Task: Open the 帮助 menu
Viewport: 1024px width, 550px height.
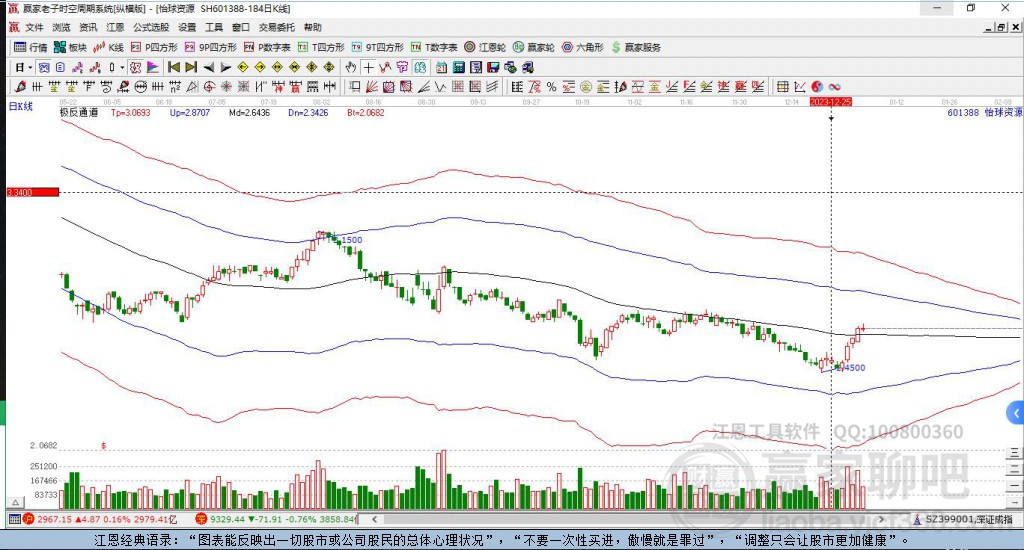Action: [x=313, y=27]
